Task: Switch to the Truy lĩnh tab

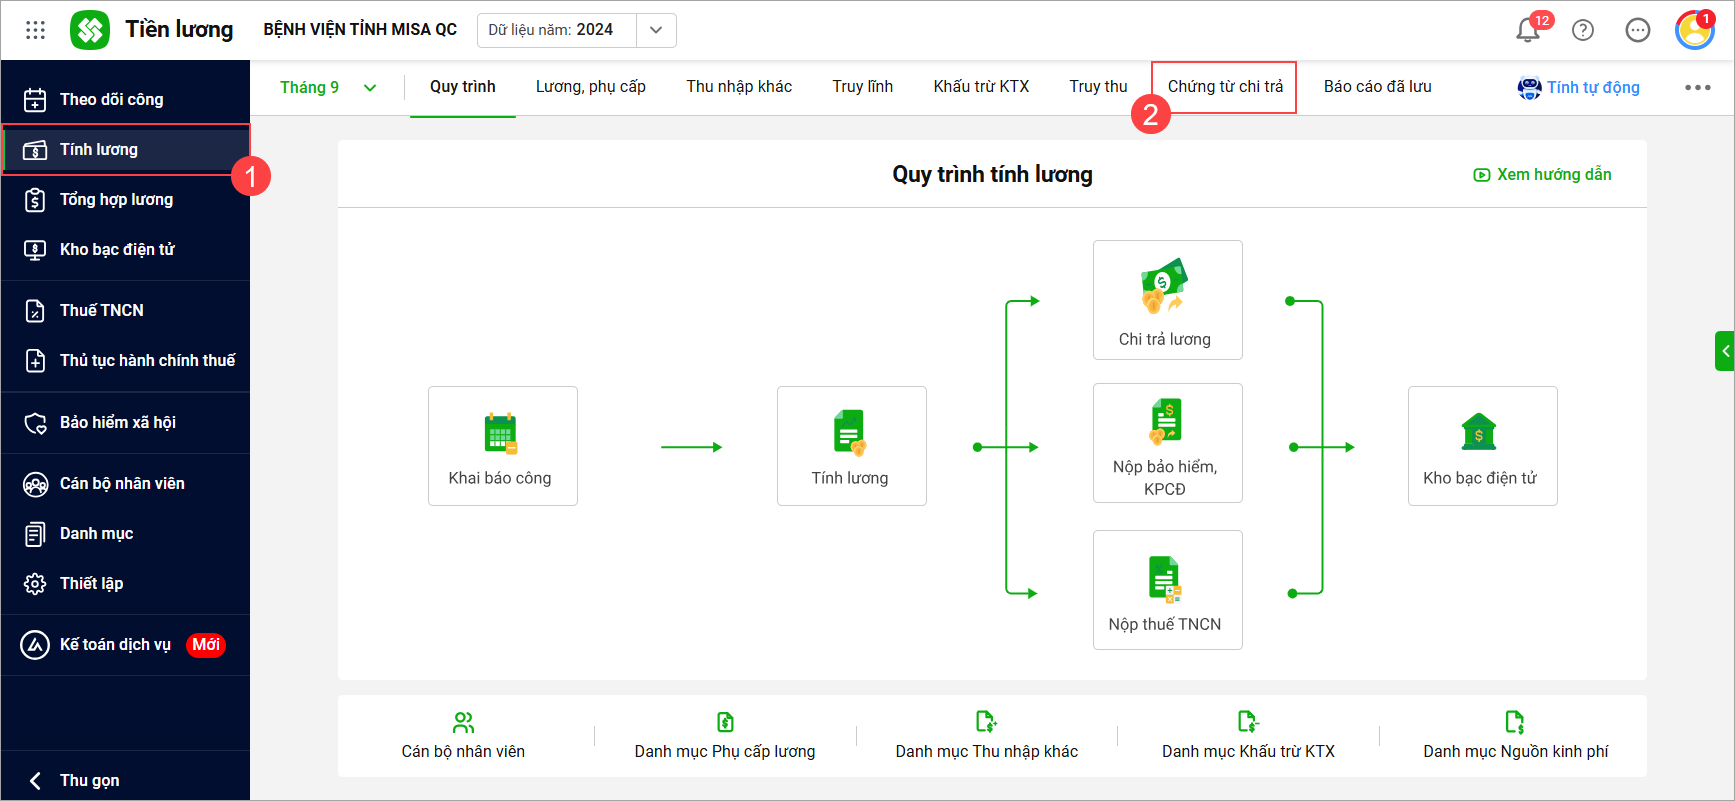Action: point(863,87)
